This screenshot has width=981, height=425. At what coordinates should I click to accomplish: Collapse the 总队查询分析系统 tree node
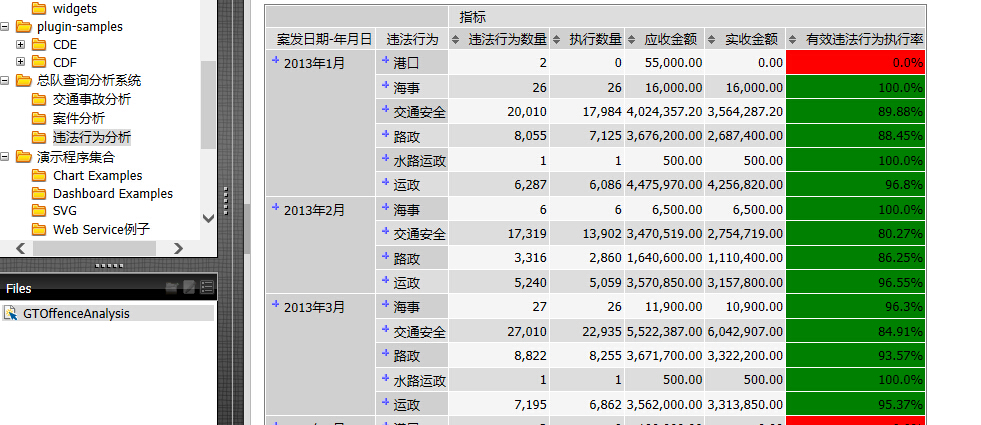(5, 80)
